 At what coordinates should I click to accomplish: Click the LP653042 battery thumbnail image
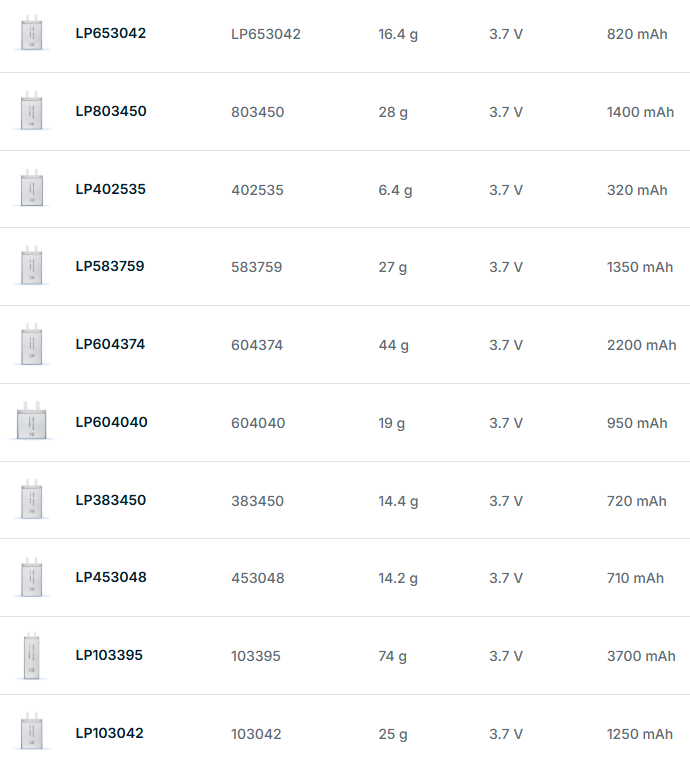click(x=32, y=33)
